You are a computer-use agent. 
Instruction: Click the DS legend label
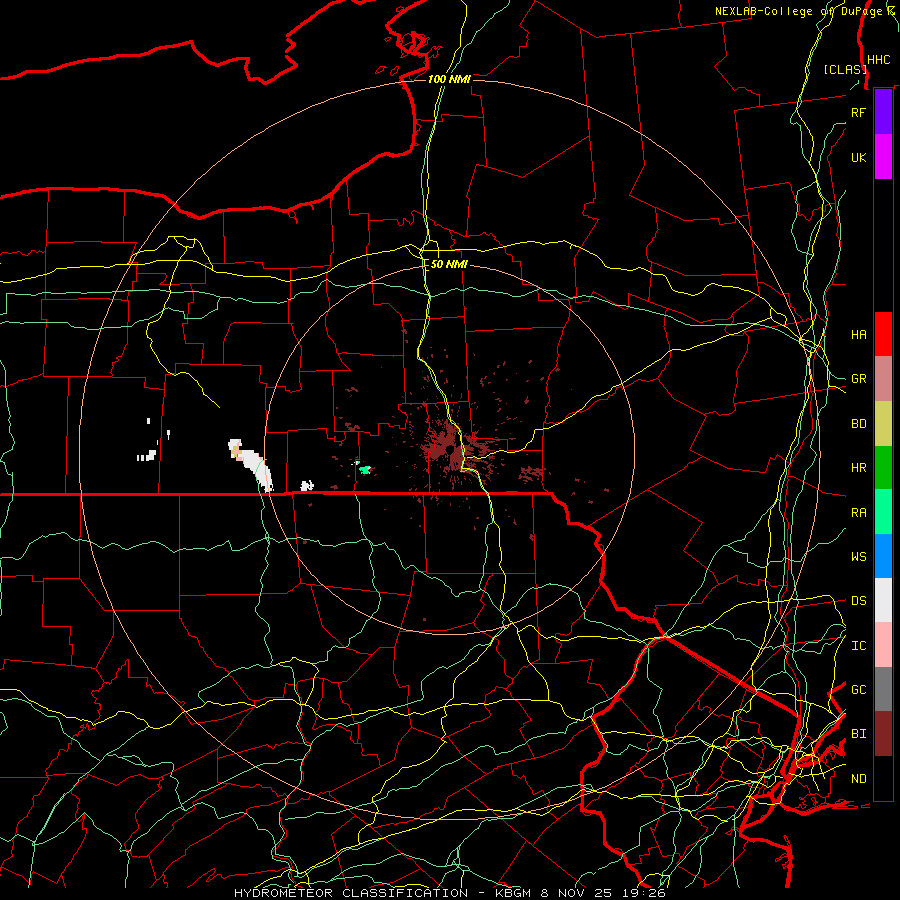click(858, 600)
